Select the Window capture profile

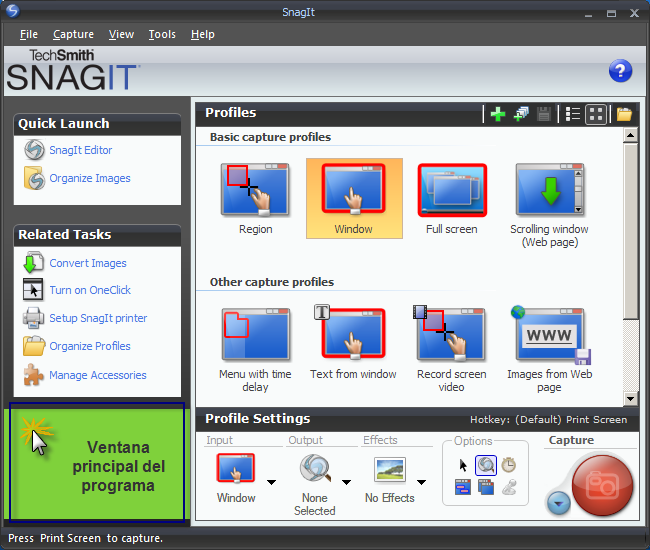354,199
